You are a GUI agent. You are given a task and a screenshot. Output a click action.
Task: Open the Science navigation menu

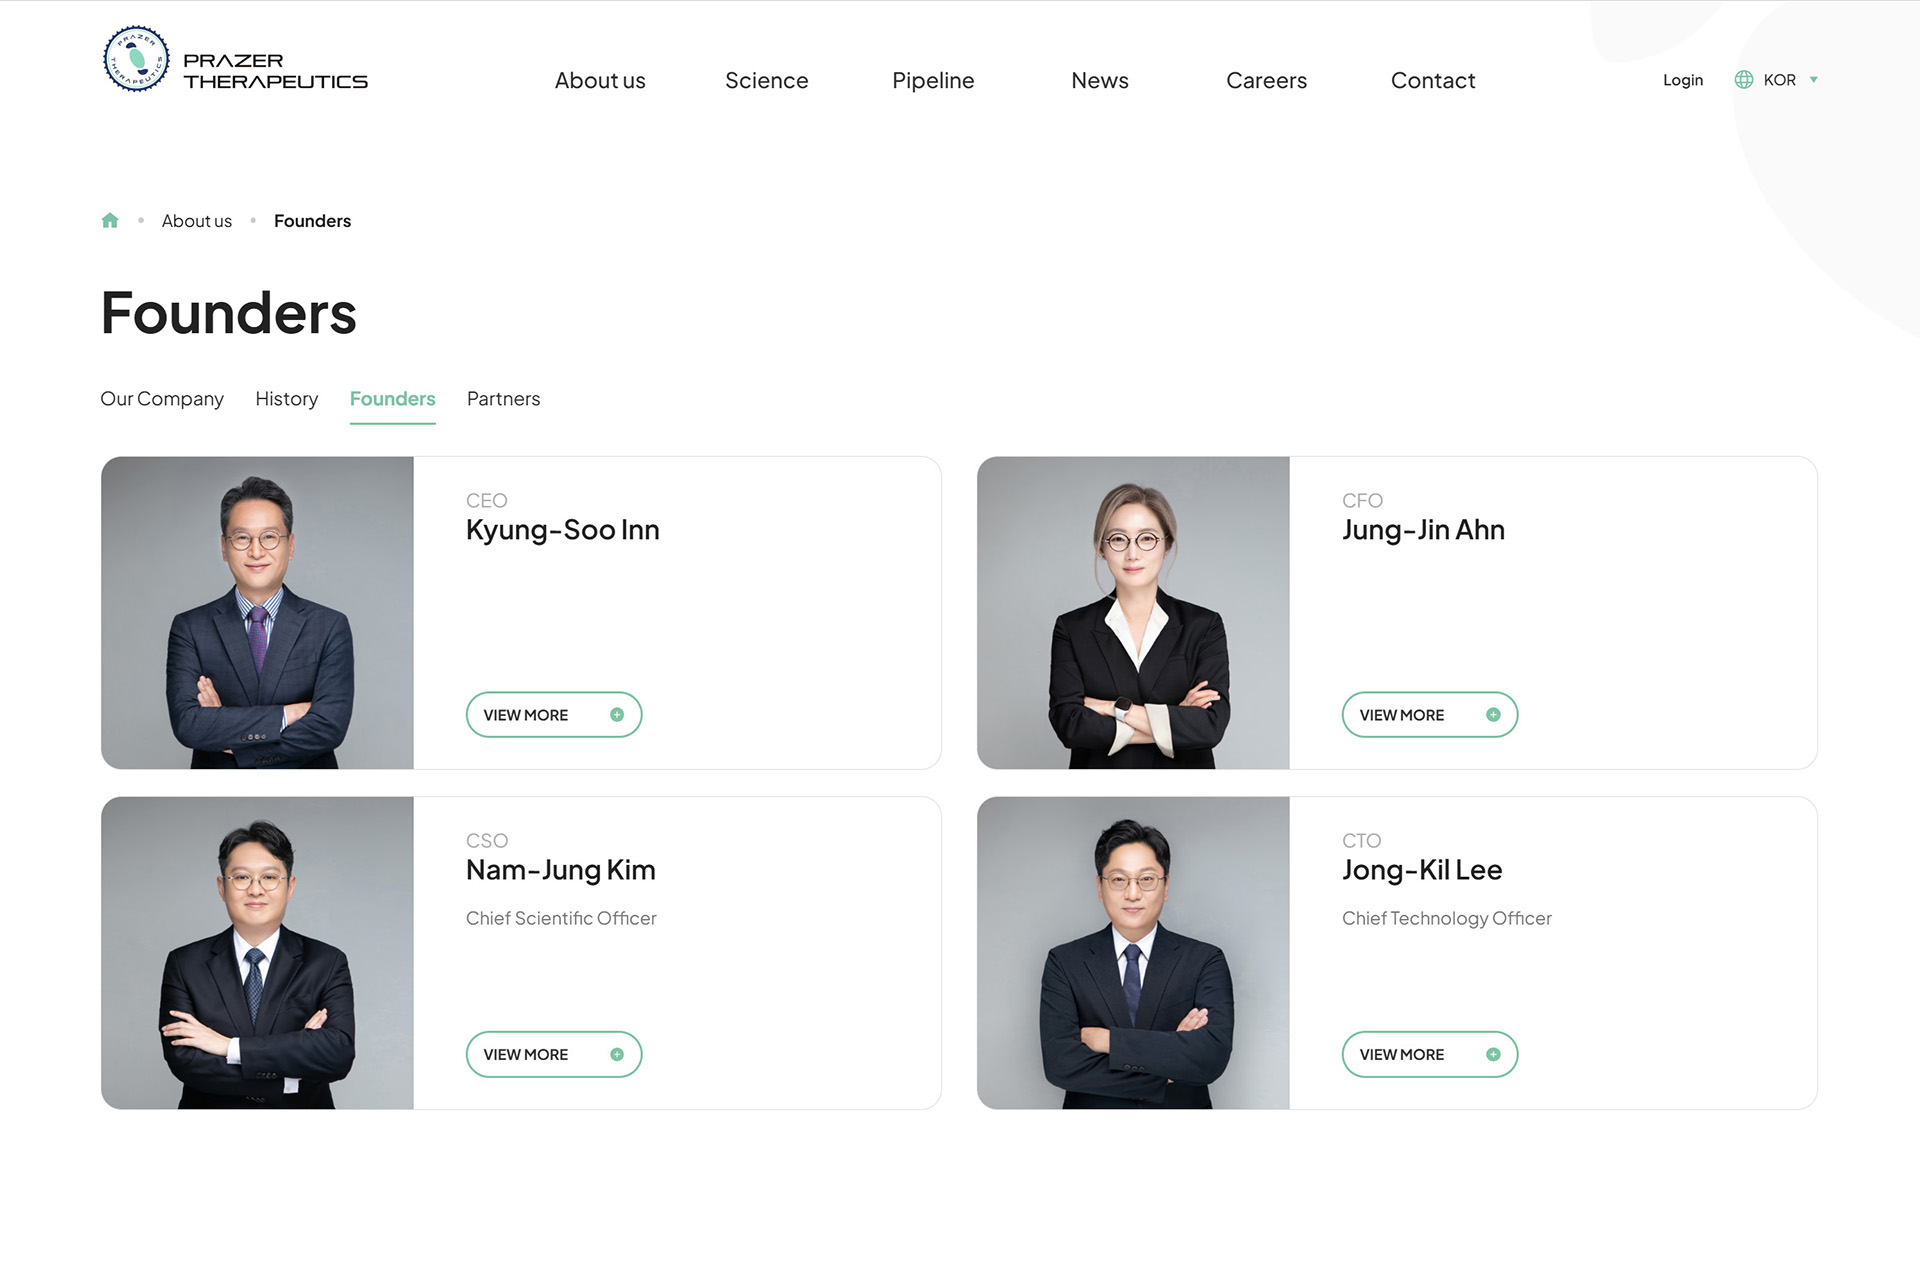tap(766, 81)
